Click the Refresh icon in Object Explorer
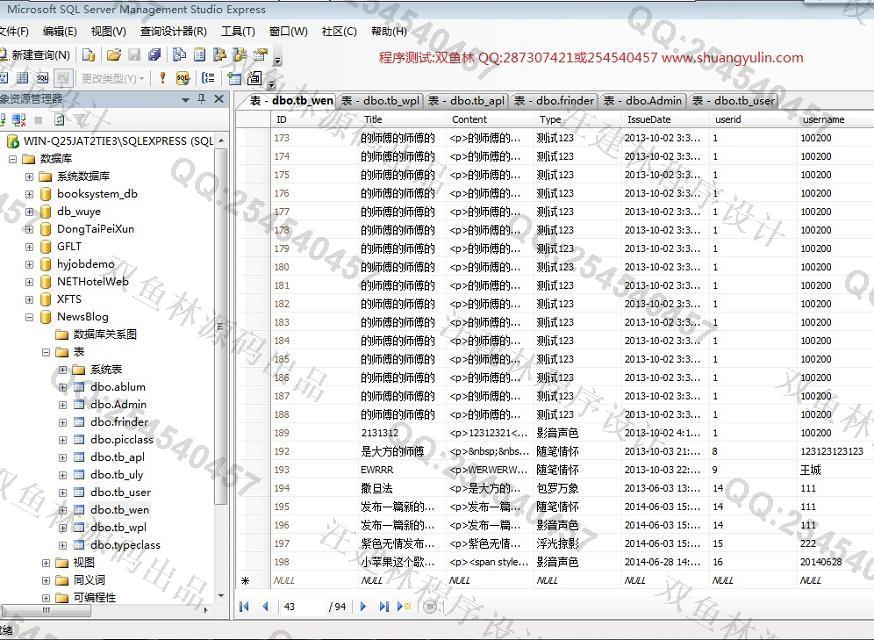Image resolution: width=874 pixels, height=640 pixels. pos(59,119)
